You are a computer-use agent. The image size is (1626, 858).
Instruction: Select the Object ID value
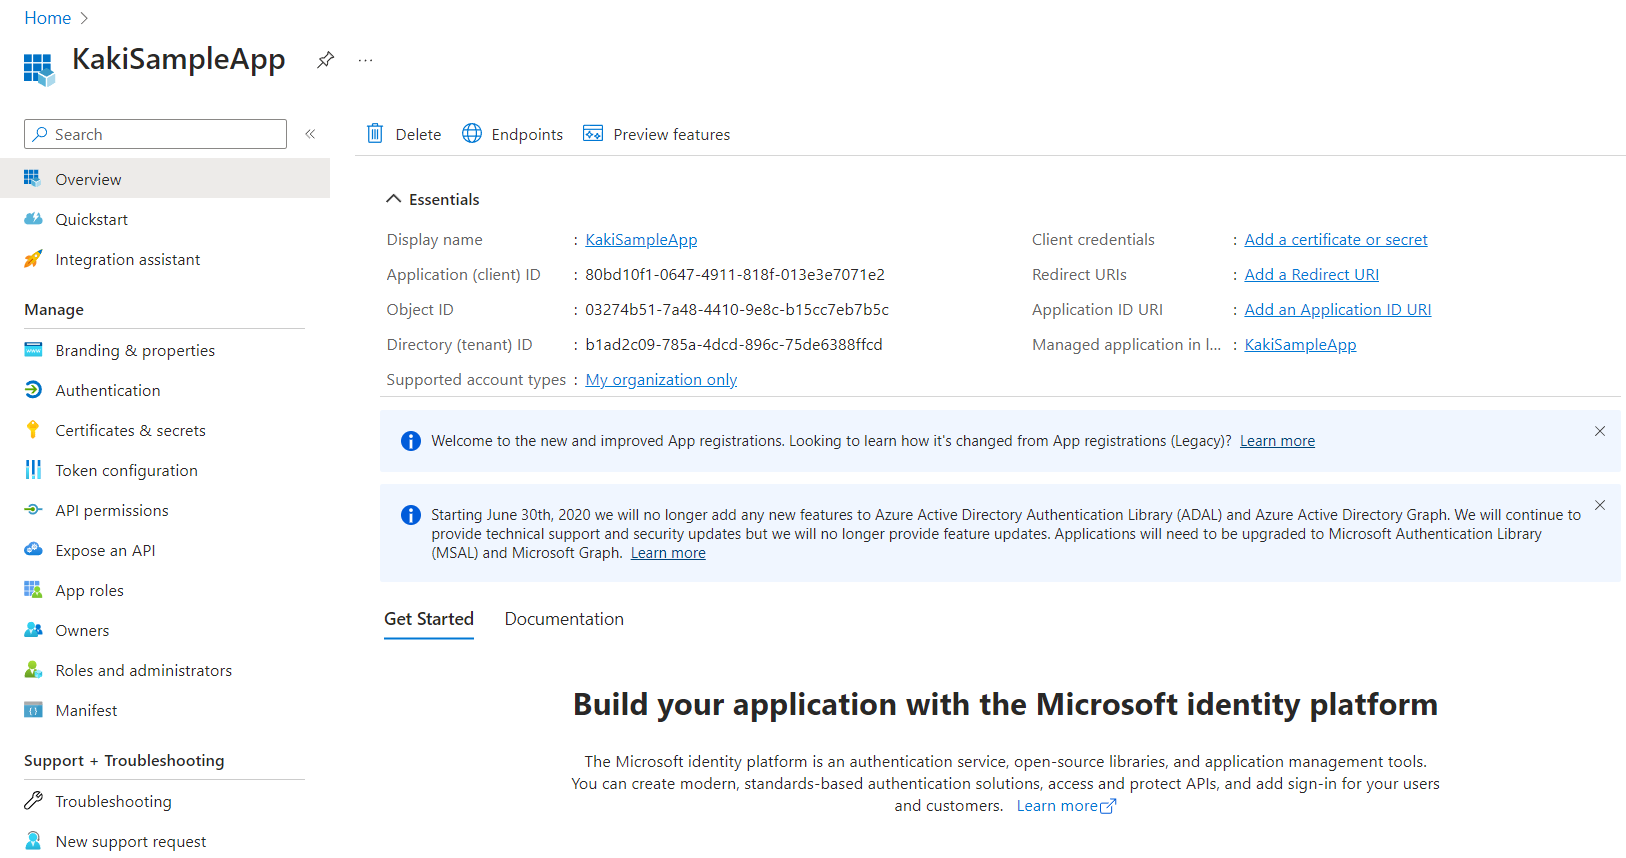(x=737, y=310)
